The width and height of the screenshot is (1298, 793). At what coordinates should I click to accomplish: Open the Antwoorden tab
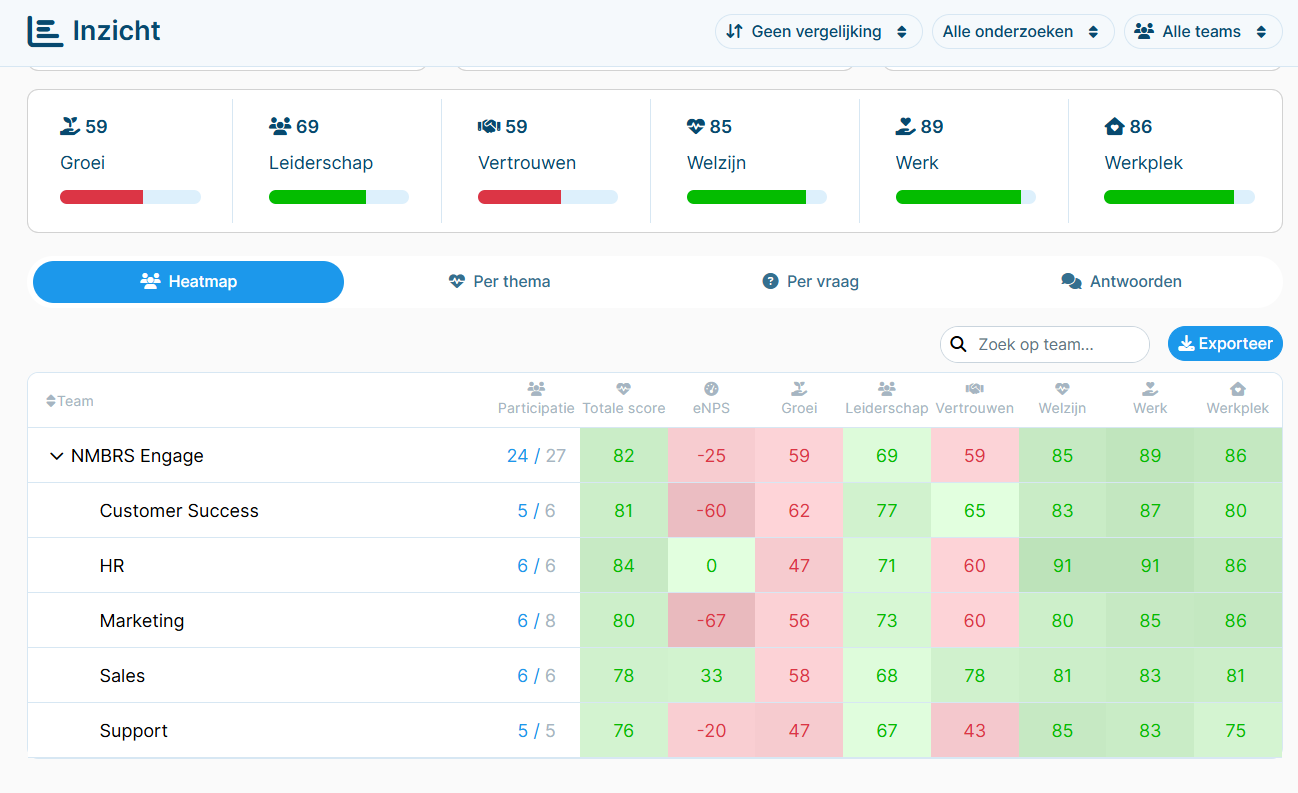pyautogui.click(x=1121, y=282)
